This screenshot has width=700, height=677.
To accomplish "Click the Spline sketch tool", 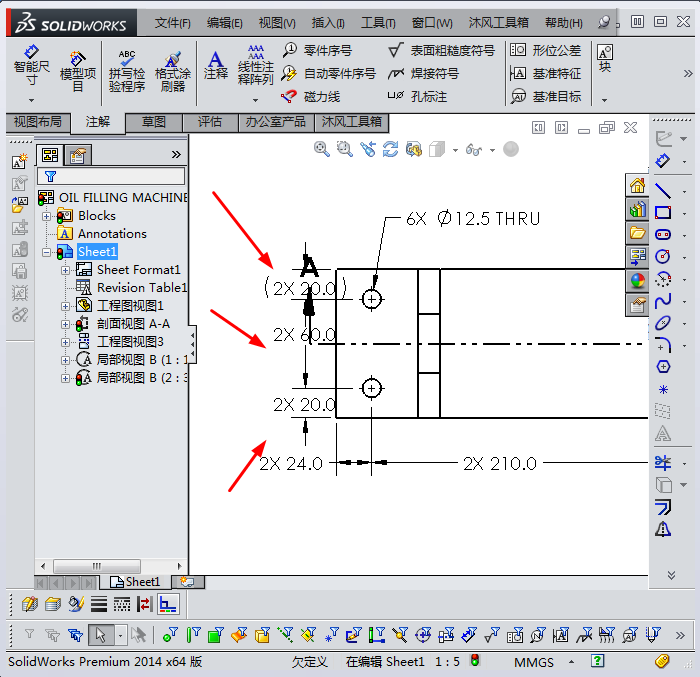I will [x=663, y=301].
